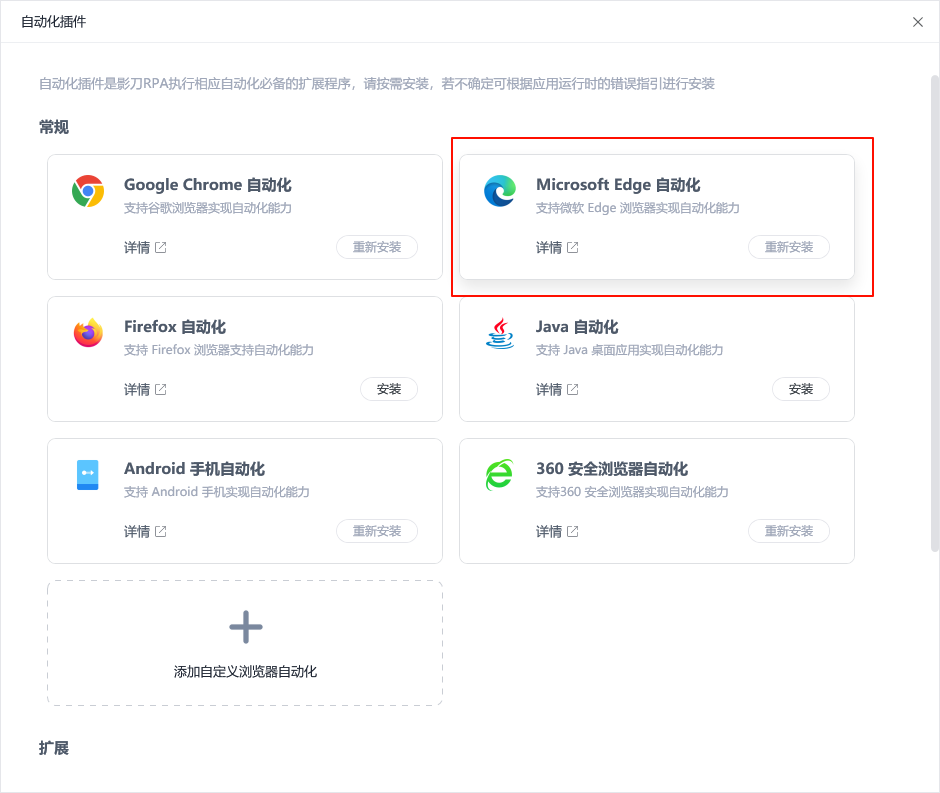Click the 360 secure browser icon
The height and width of the screenshot is (793, 940).
click(x=499, y=475)
